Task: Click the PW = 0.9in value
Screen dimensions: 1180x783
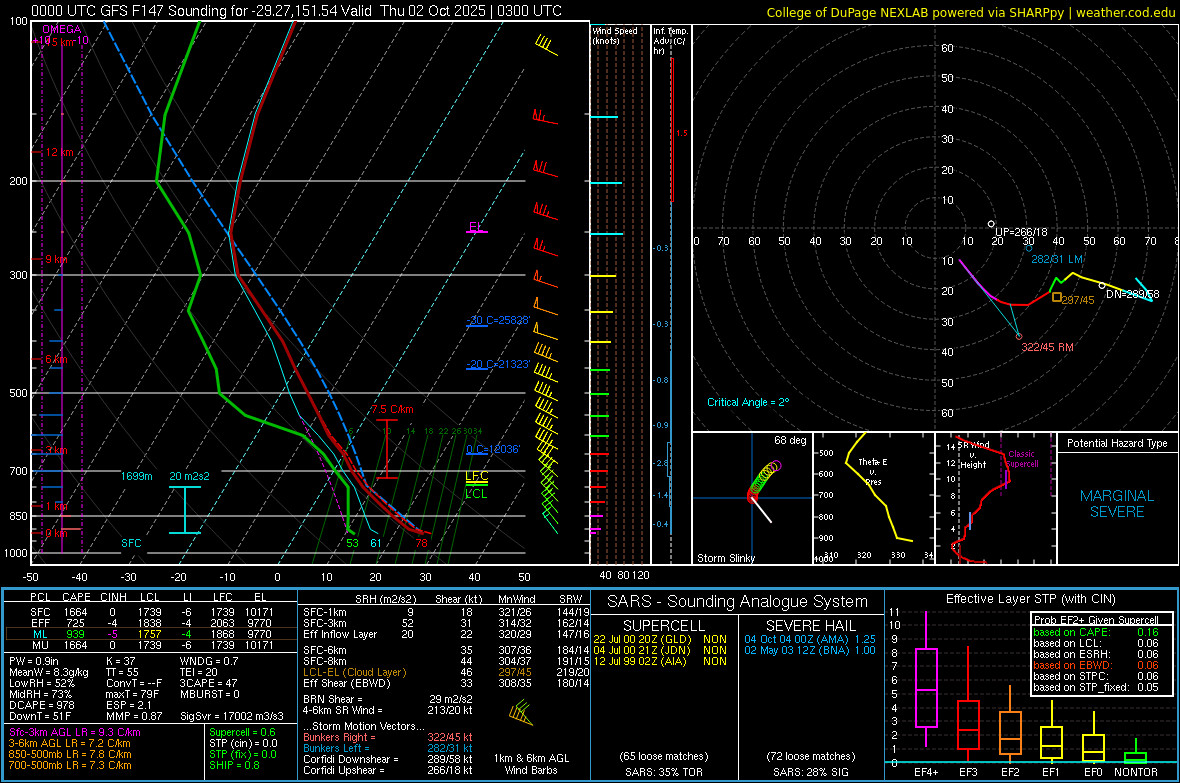Action: pos(34,661)
